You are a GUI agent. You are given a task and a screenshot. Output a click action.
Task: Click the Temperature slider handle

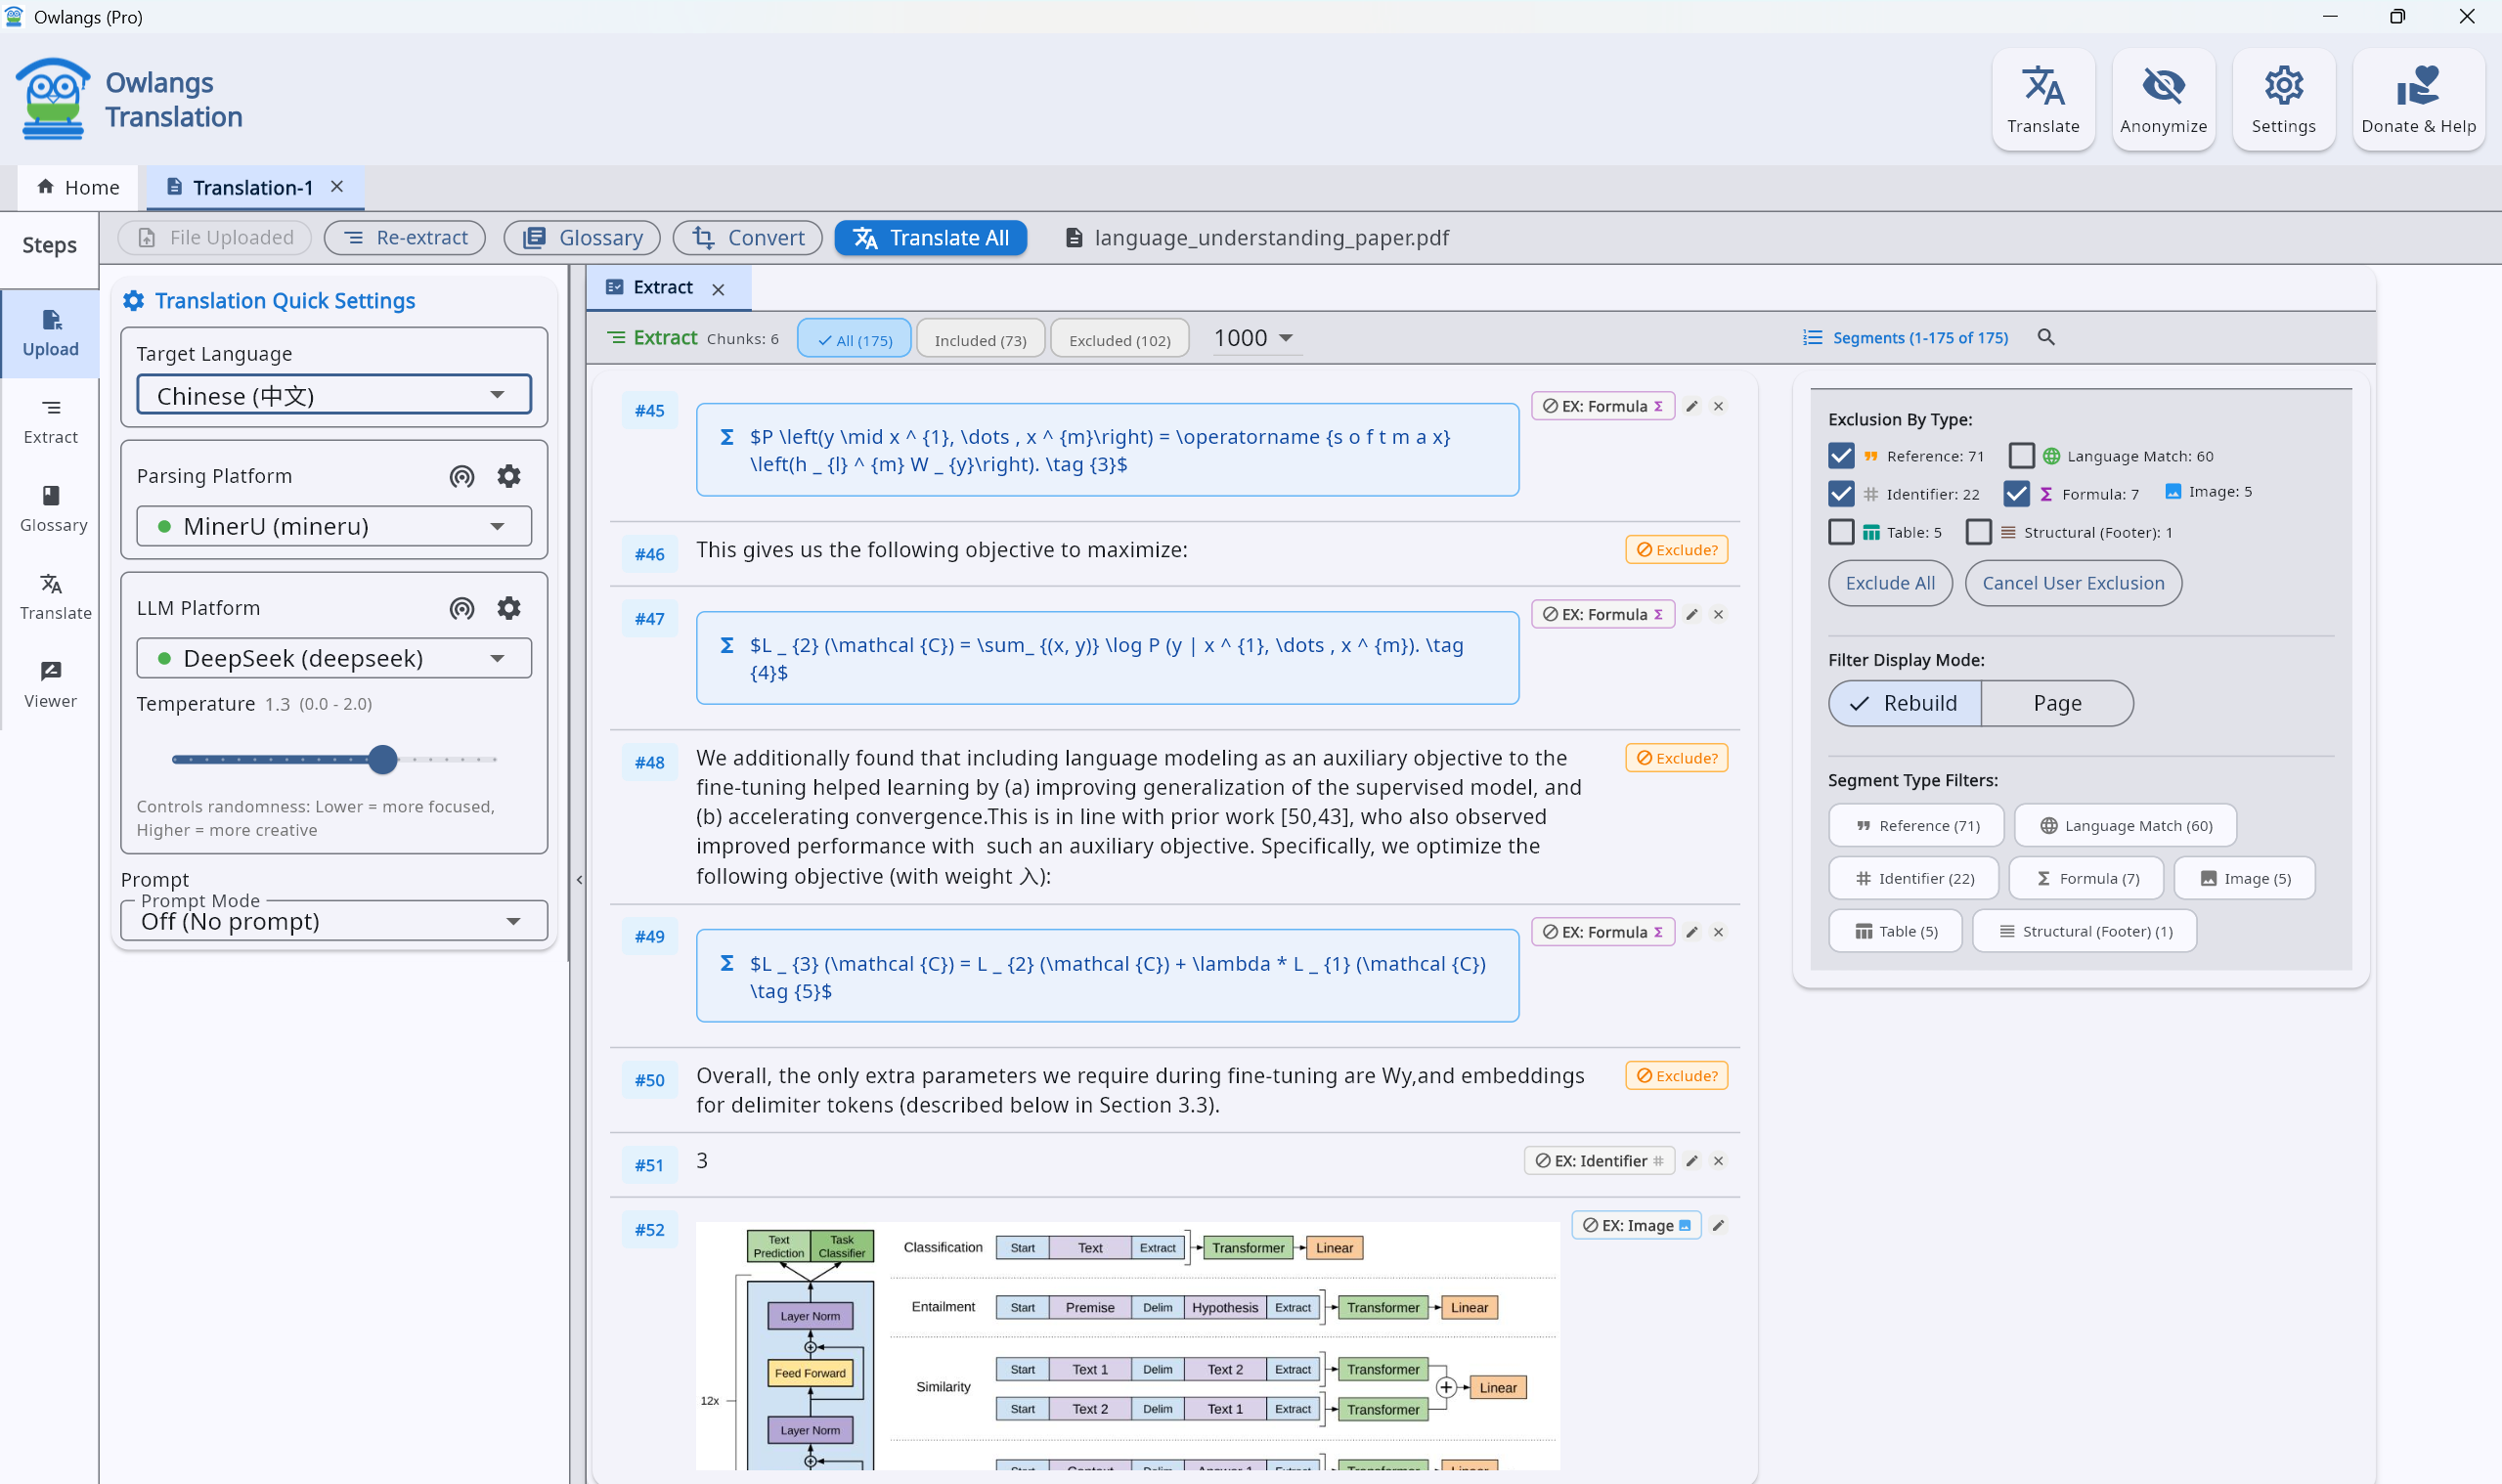pos(382,760)
